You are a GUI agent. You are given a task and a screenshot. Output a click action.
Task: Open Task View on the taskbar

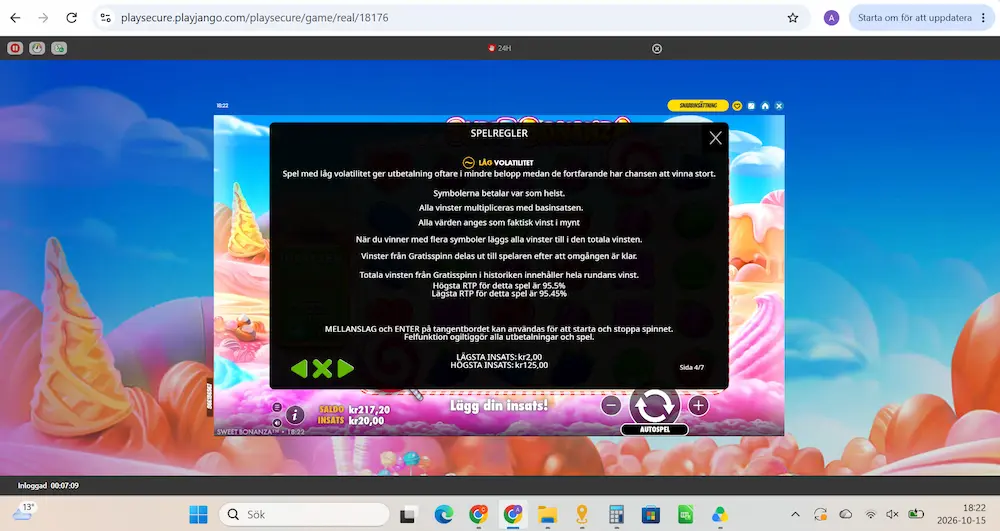pyautogui.click(x=408, y=514)
